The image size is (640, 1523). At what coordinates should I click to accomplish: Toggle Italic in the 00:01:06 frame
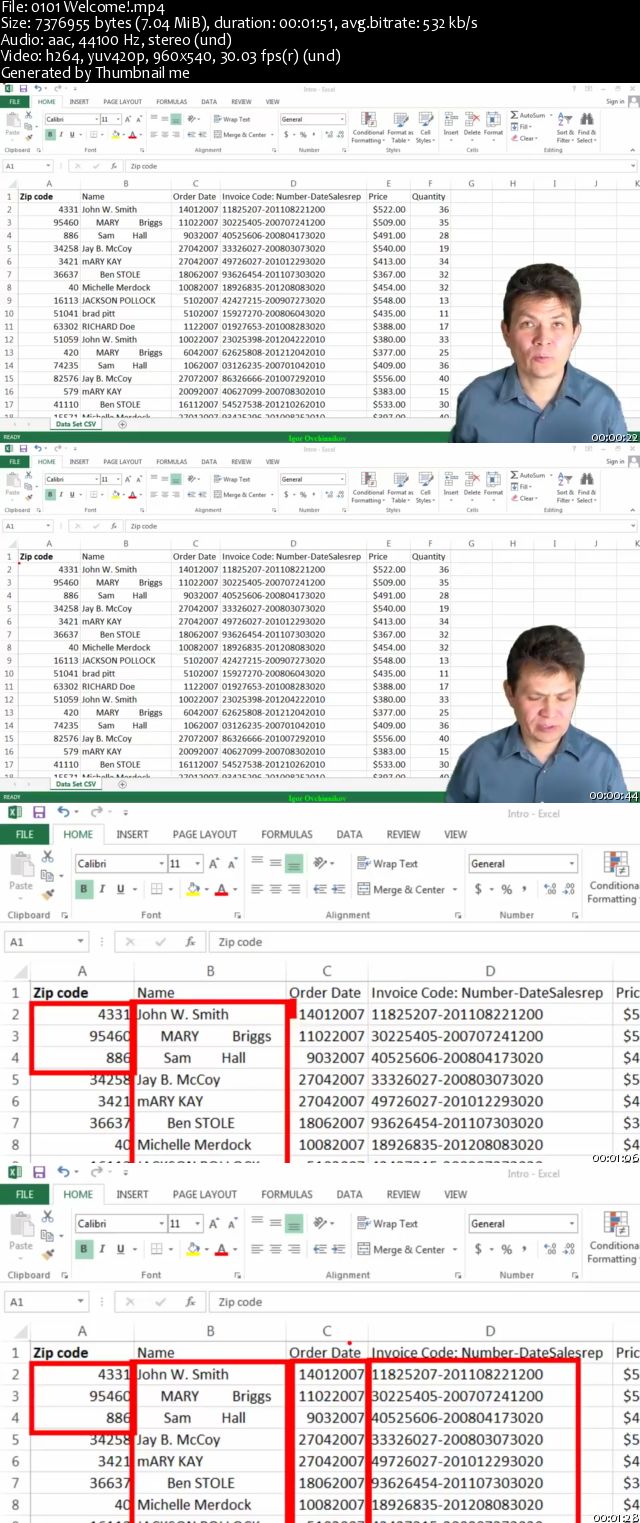click(x=103, y=890)
